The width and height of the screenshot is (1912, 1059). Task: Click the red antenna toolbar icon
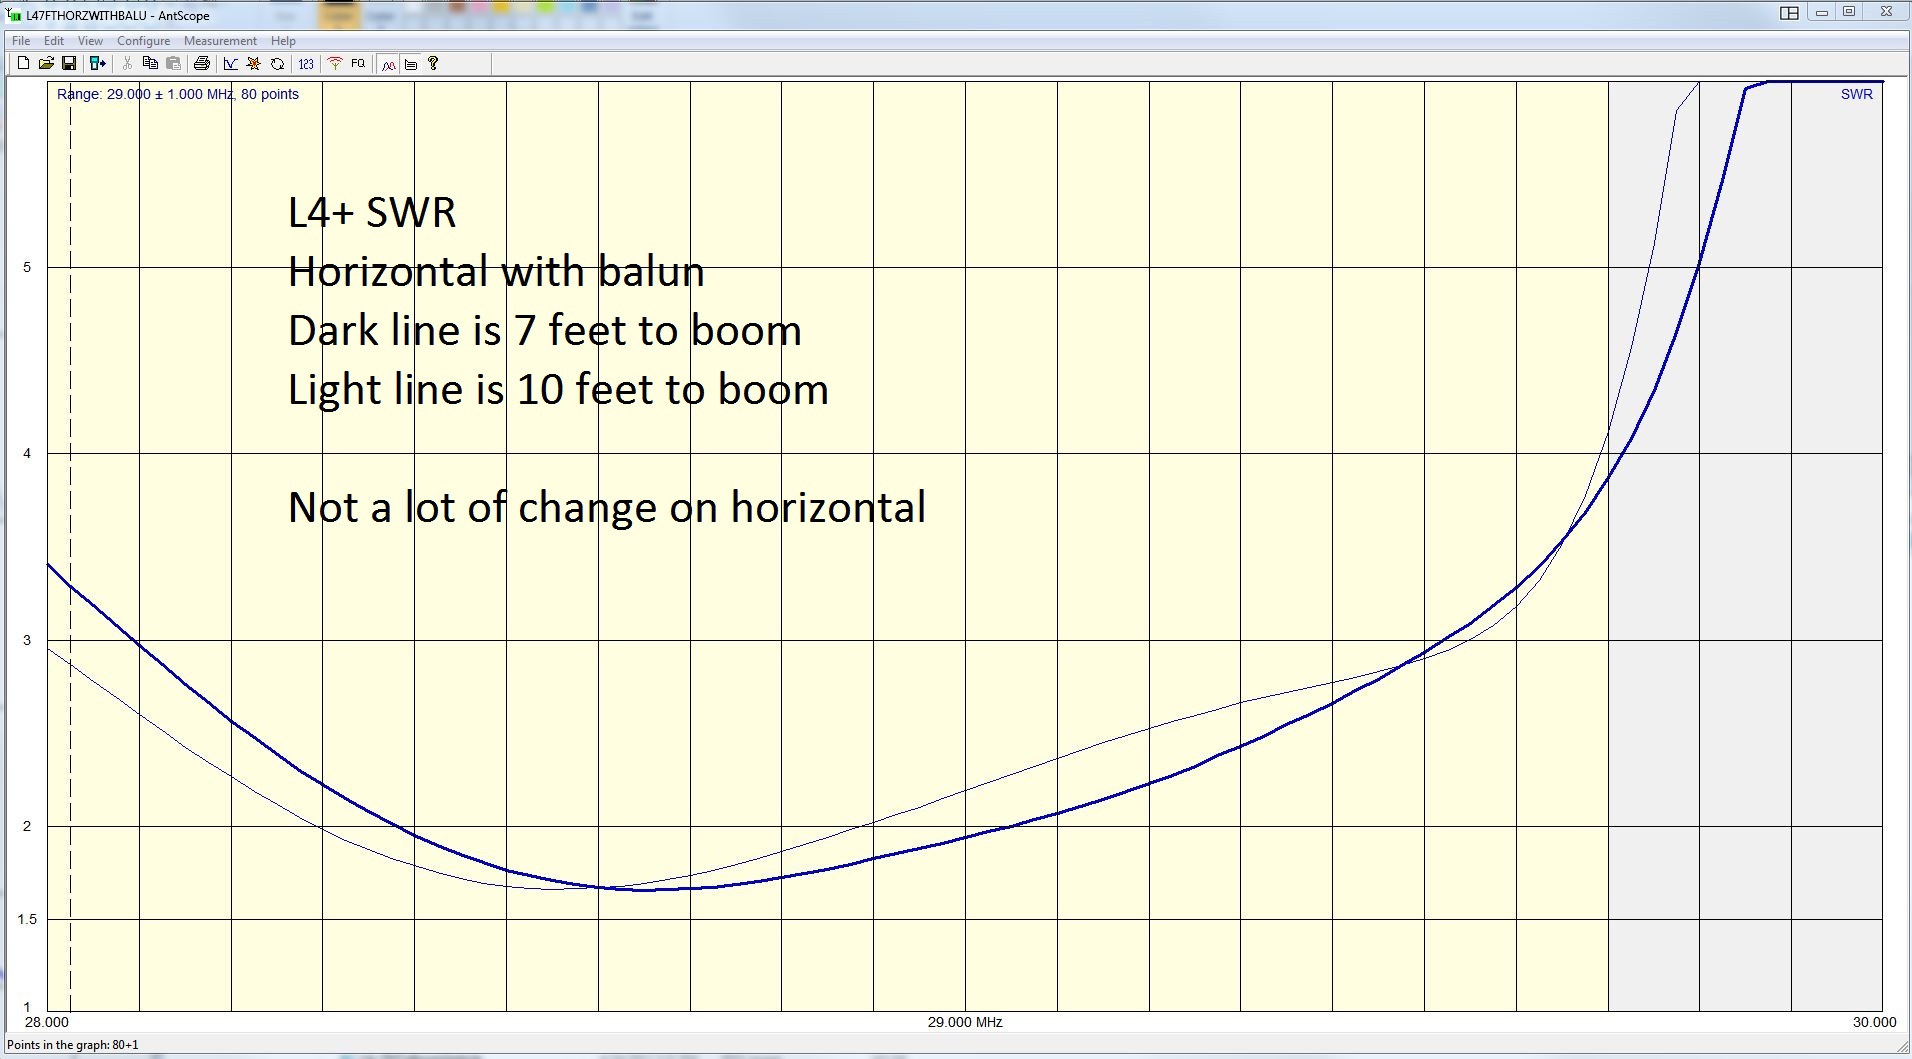click(x=335, y=63)
